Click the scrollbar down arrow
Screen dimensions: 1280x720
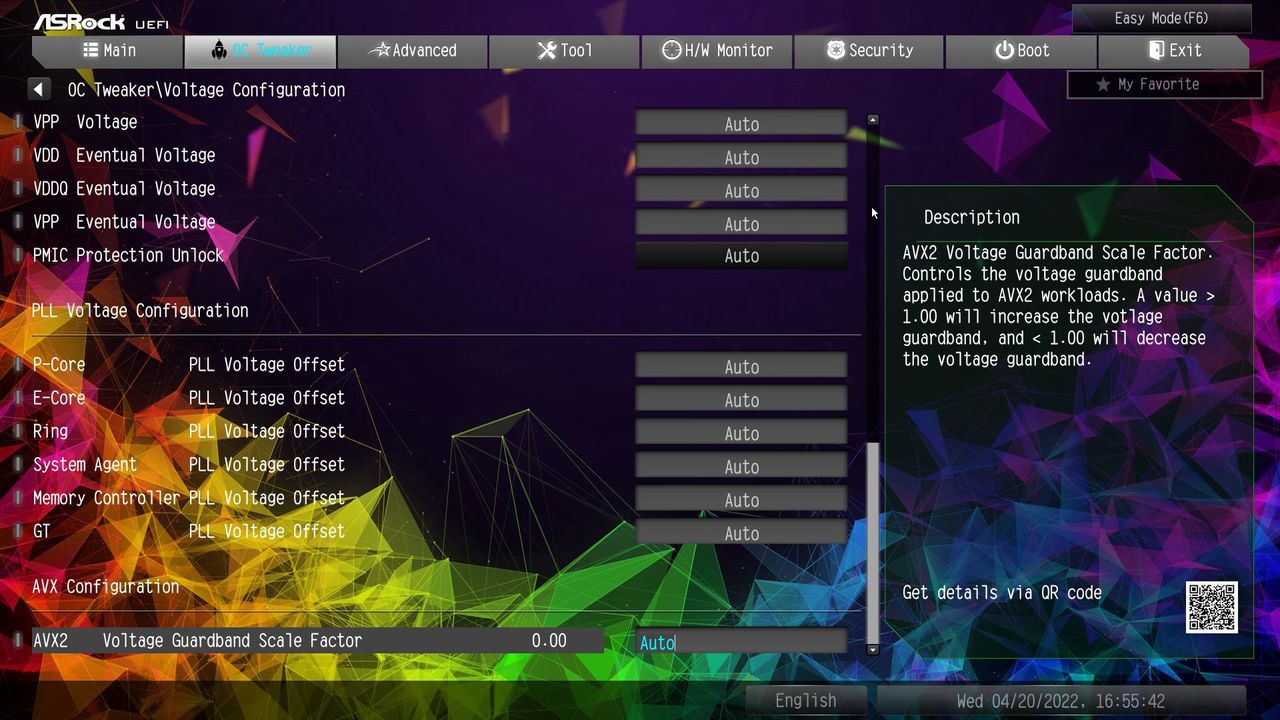[x=873, y=649]
